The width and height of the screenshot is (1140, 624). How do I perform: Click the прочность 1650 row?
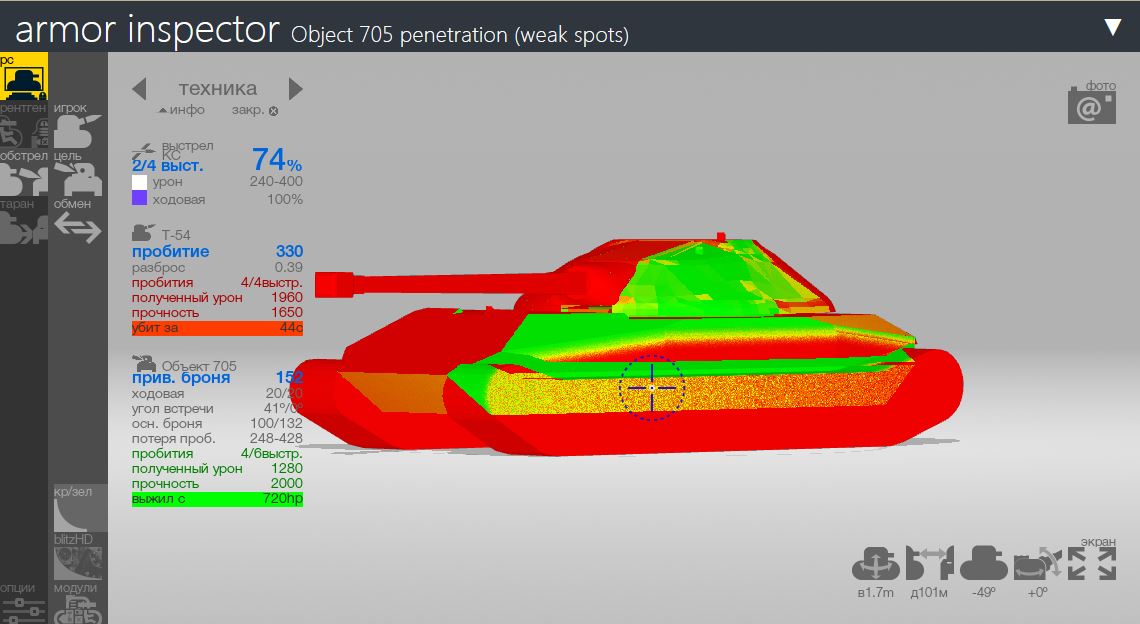[217, 313]
